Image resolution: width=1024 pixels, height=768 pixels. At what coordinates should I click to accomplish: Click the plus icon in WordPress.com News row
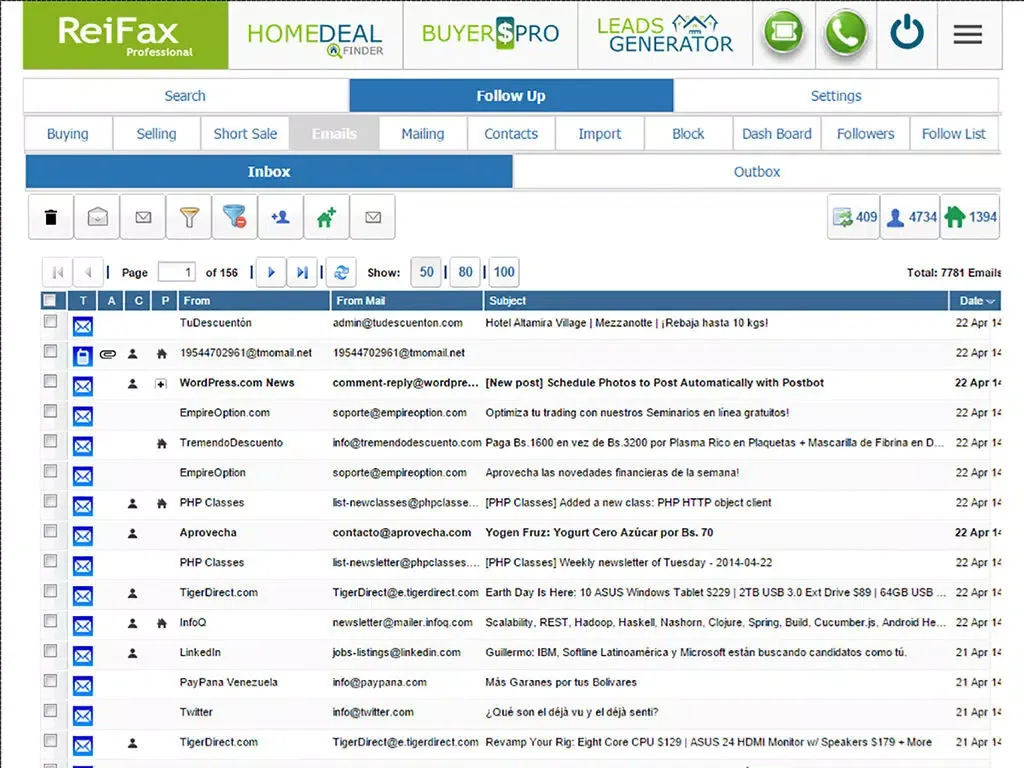(x=161, y=384)
